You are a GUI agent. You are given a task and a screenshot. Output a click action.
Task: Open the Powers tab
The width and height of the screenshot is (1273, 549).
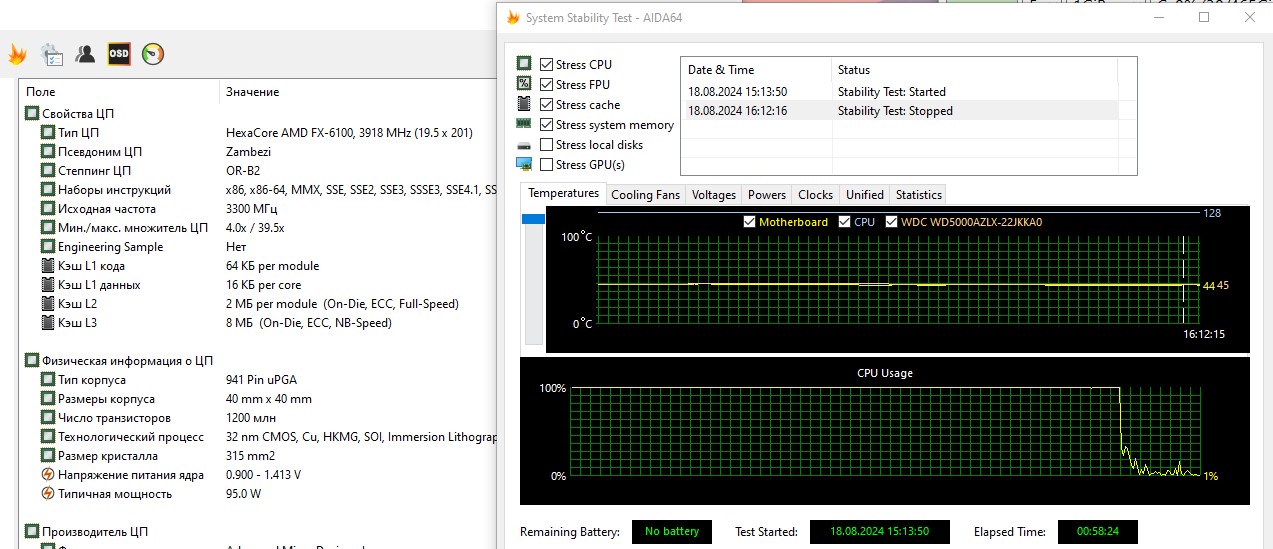coord(767,195)
